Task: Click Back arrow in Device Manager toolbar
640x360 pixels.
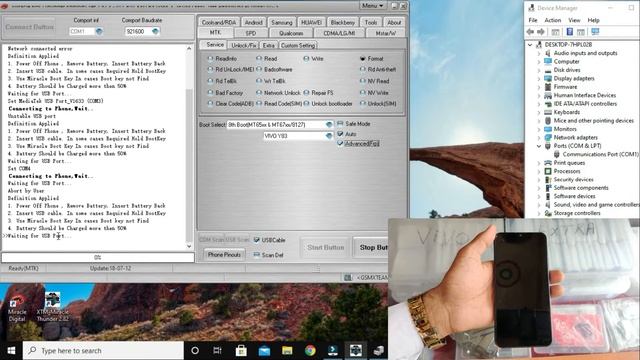Action: [530, 32]
